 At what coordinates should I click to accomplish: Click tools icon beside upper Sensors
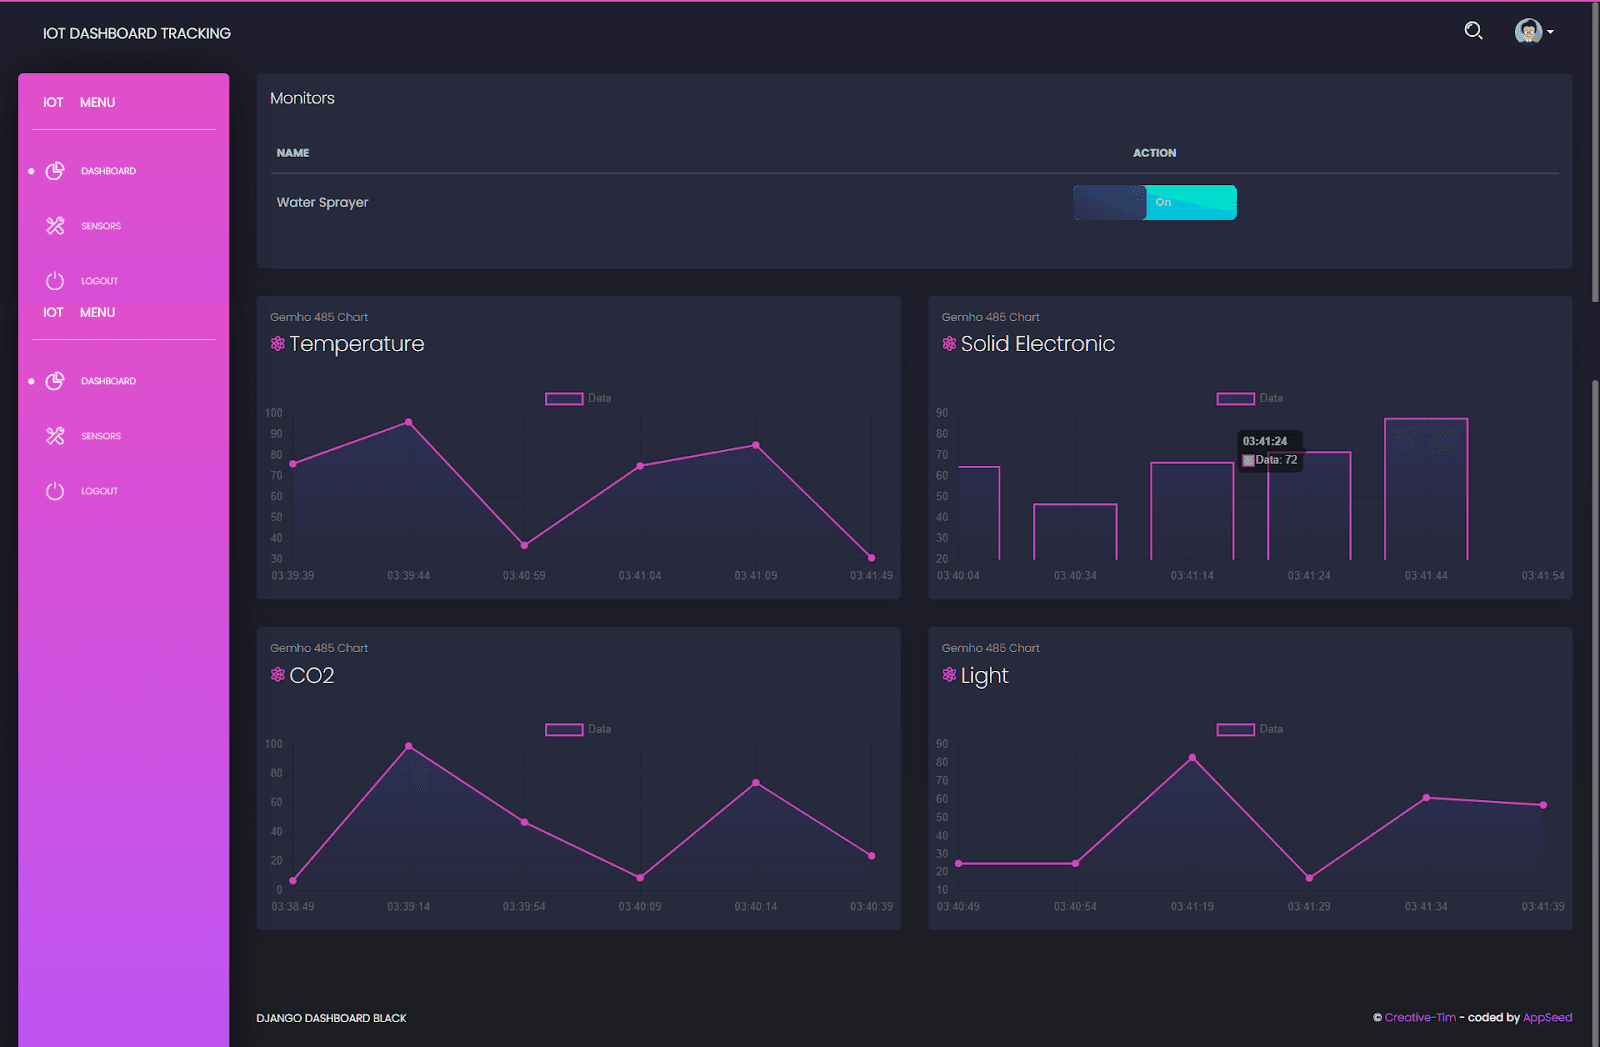click(x=55, y=226)
